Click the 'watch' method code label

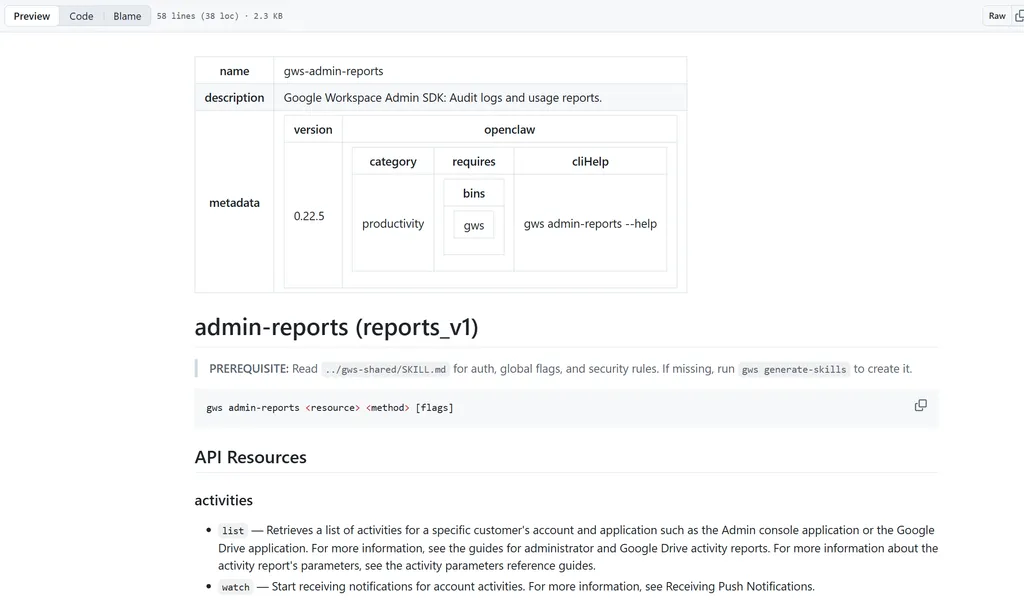click(235, 587)
